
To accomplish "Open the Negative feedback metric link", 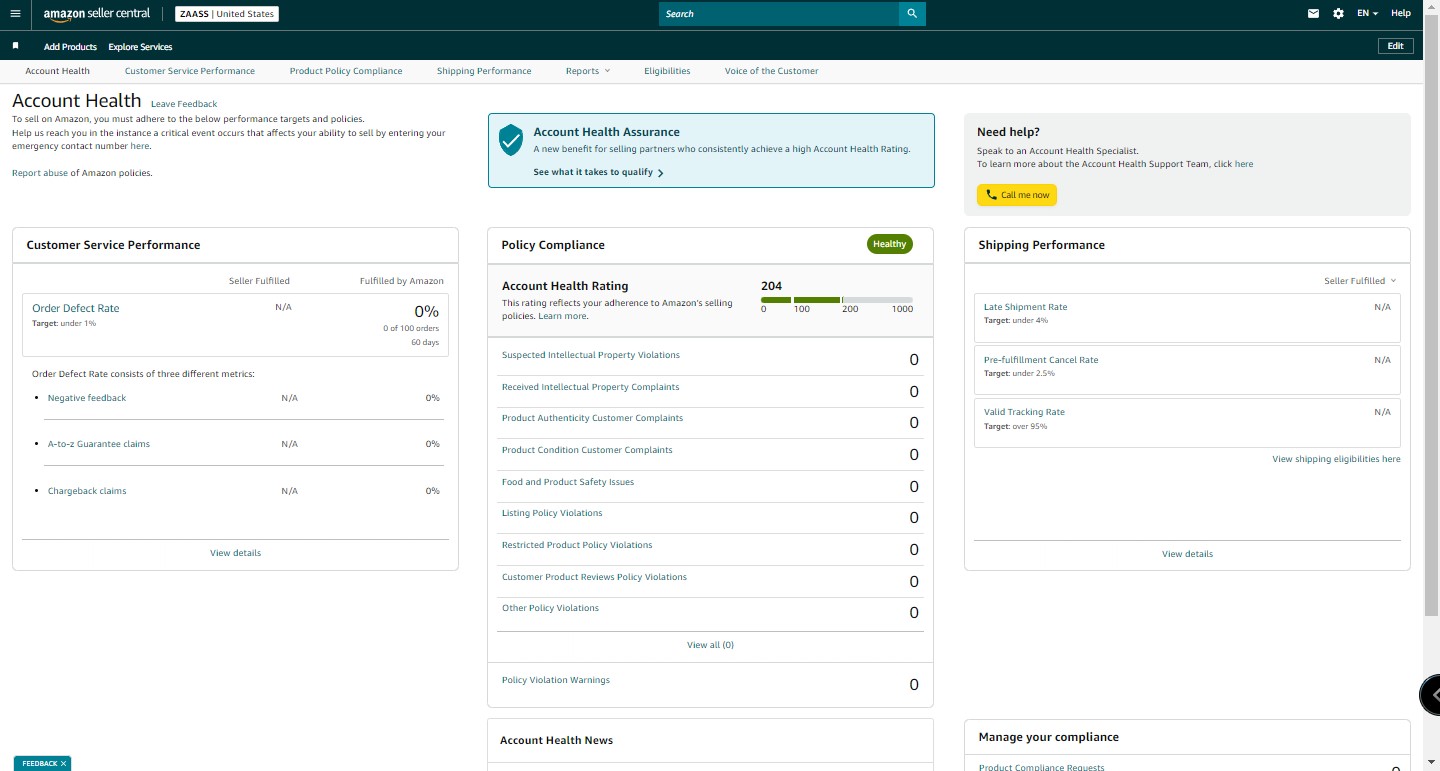I will pos(87,398).
